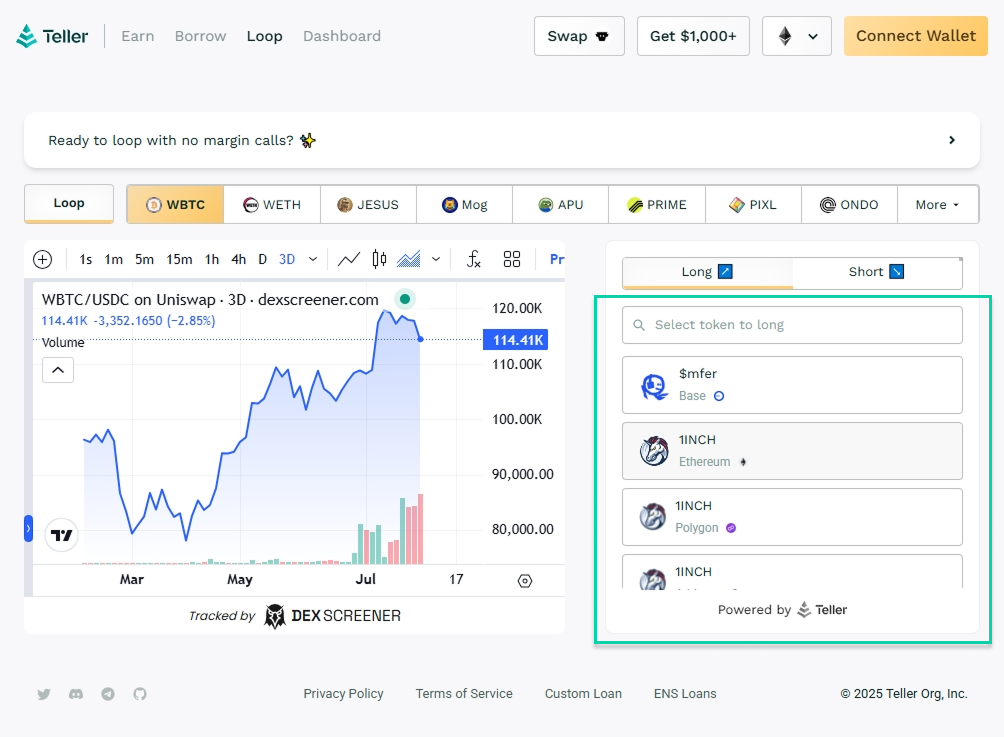
Task: Switch to the candlestick chart style icon
Action: point(379,259)
